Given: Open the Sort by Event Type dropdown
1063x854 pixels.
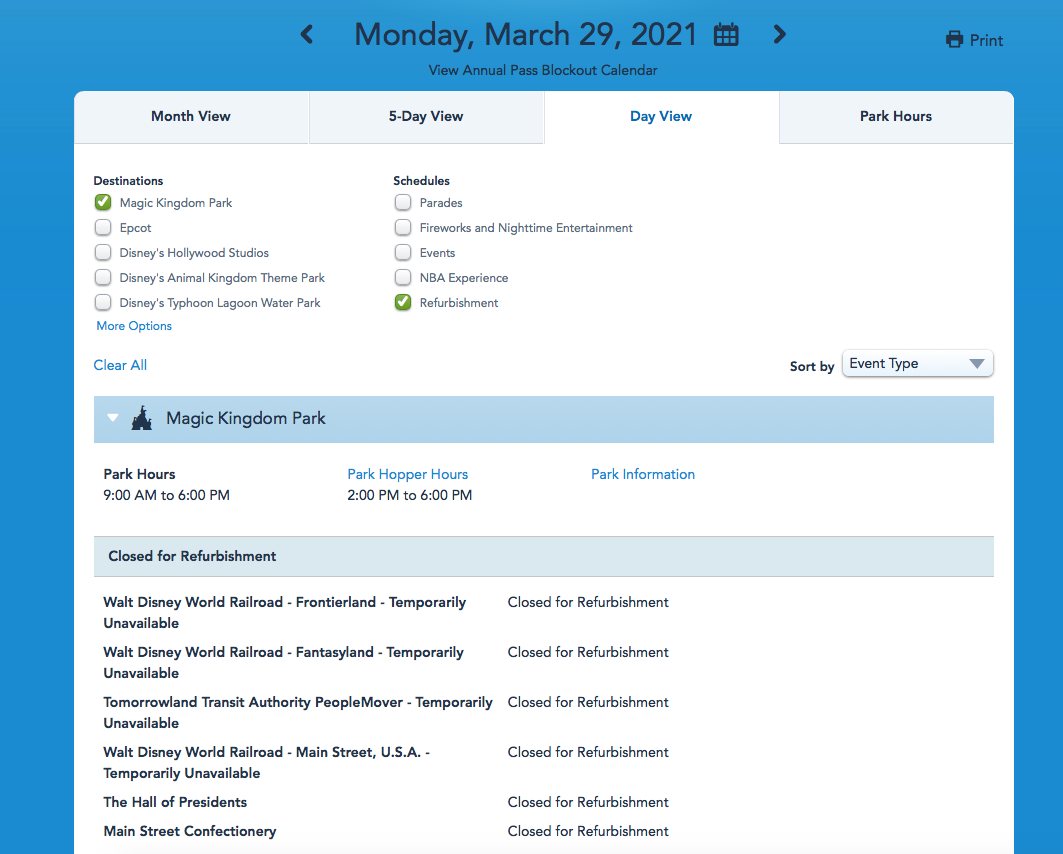Looking at the screenshot, I should [917, 364].
